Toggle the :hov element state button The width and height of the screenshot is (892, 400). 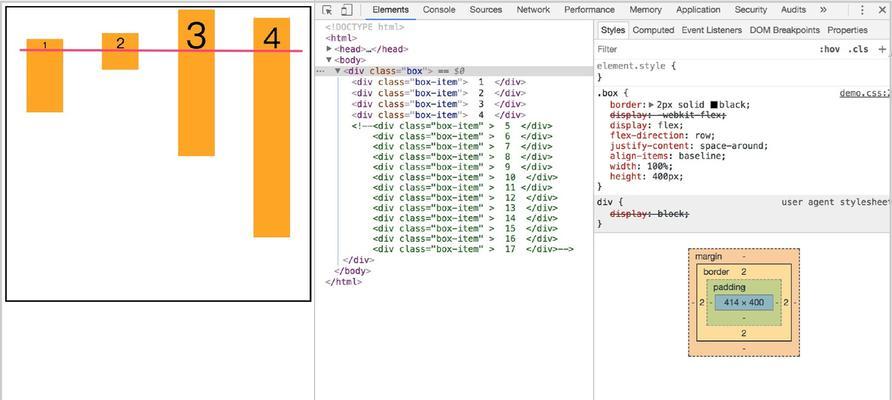(829, 49)
